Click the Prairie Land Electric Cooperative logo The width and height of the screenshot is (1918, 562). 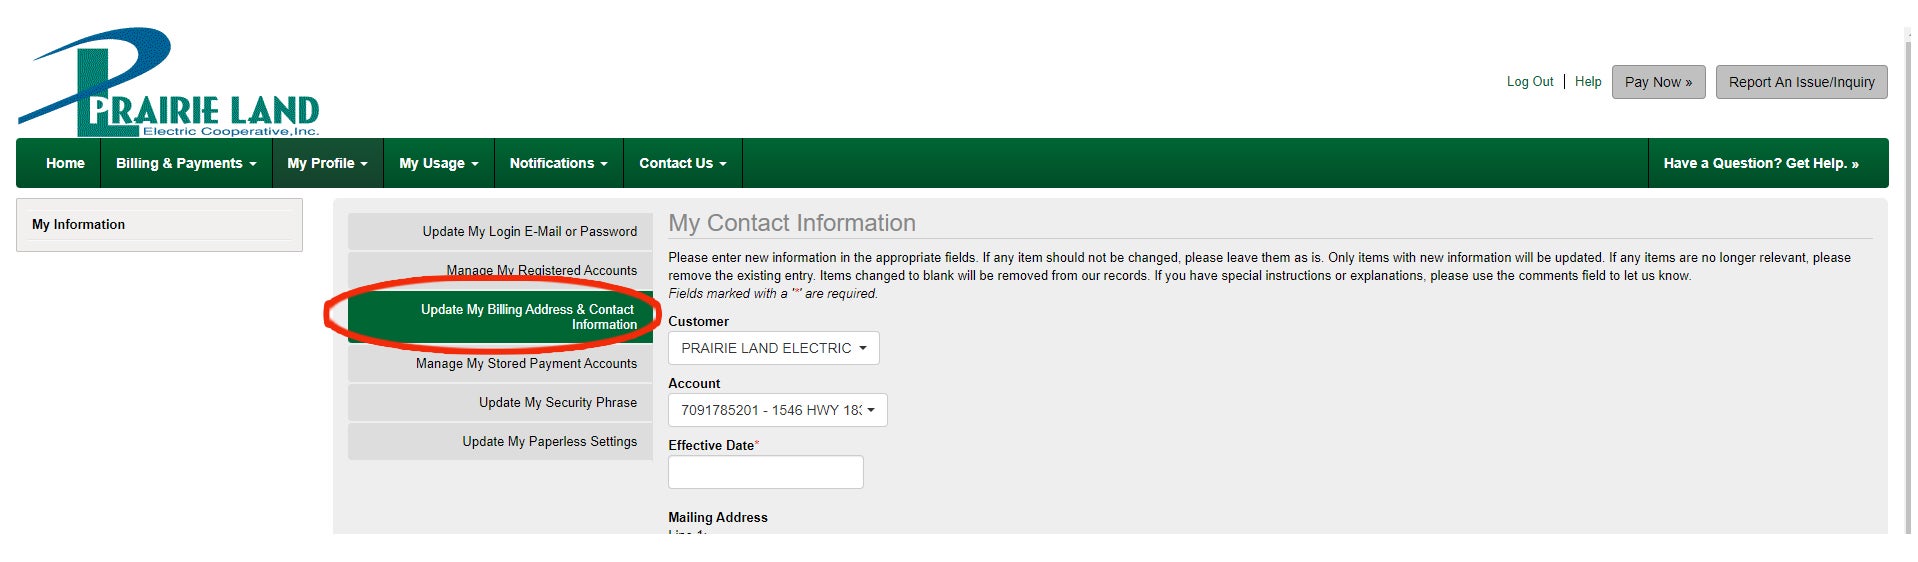pos(168,82)
